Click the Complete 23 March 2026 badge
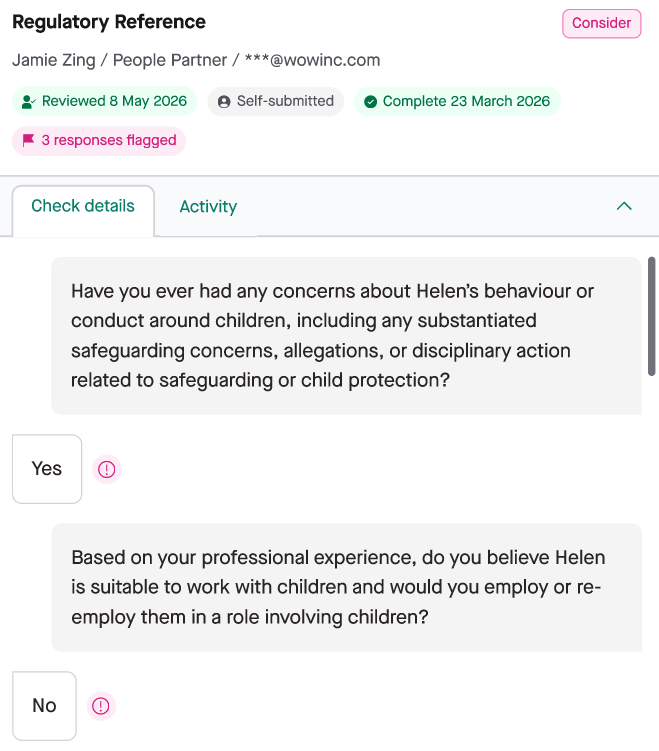The height and width of the screenshot is (751, 659). 457,101
